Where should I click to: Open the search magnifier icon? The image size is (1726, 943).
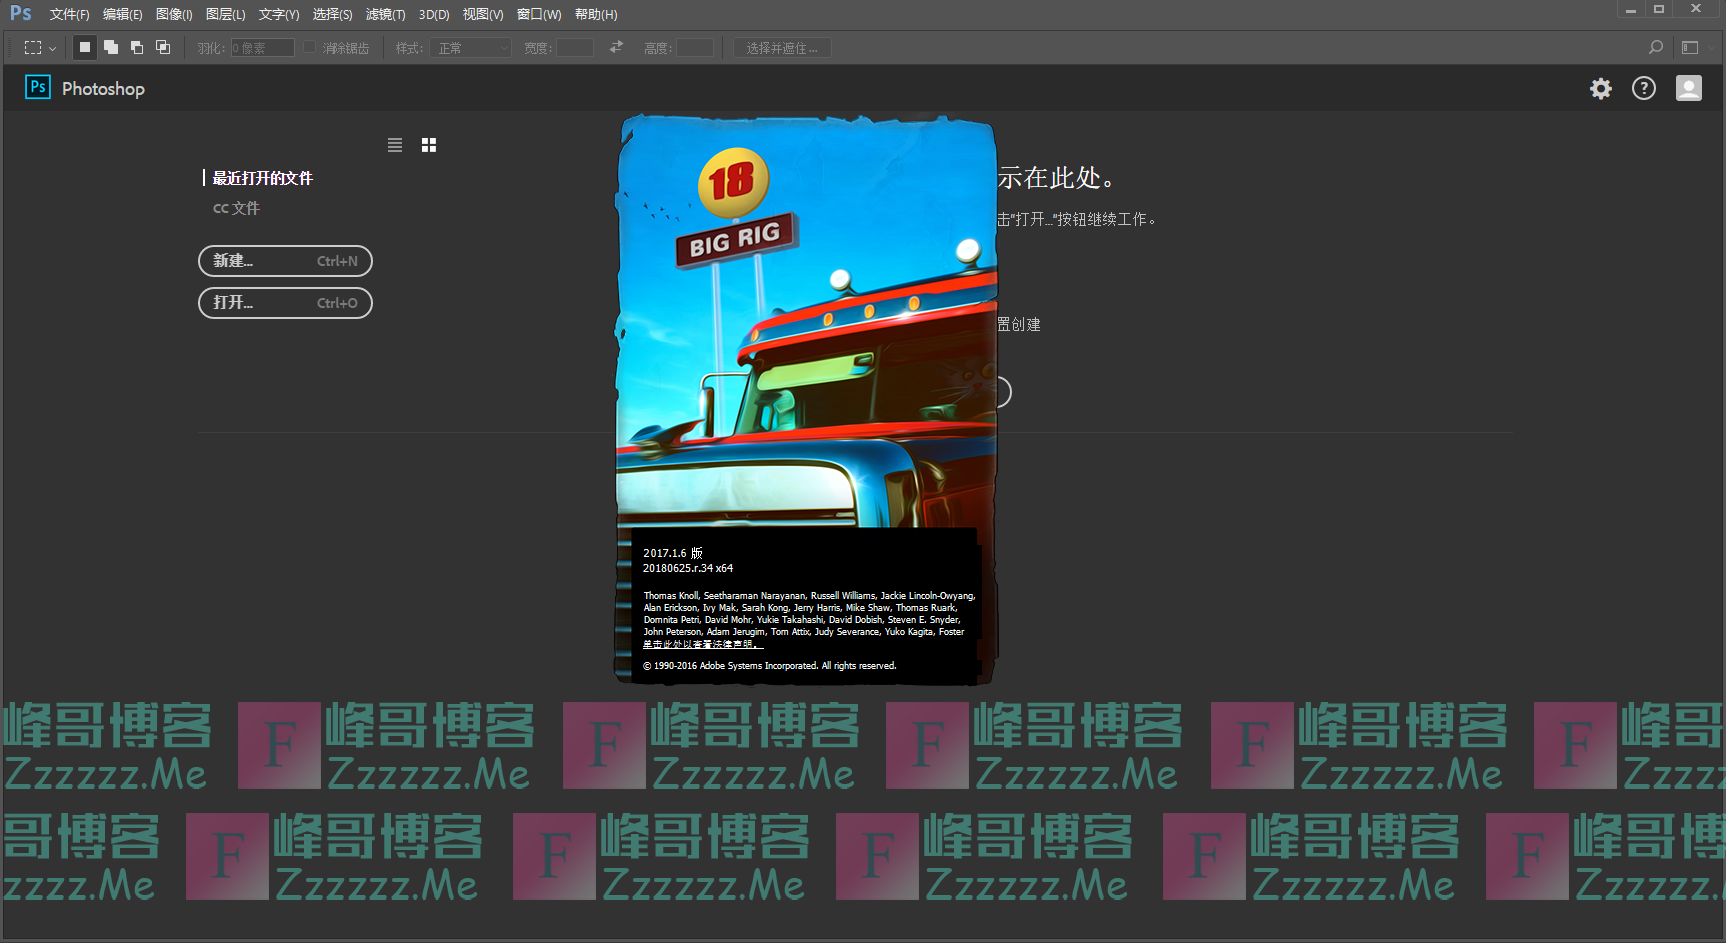pyautogui.click(x=1656, y=47)
